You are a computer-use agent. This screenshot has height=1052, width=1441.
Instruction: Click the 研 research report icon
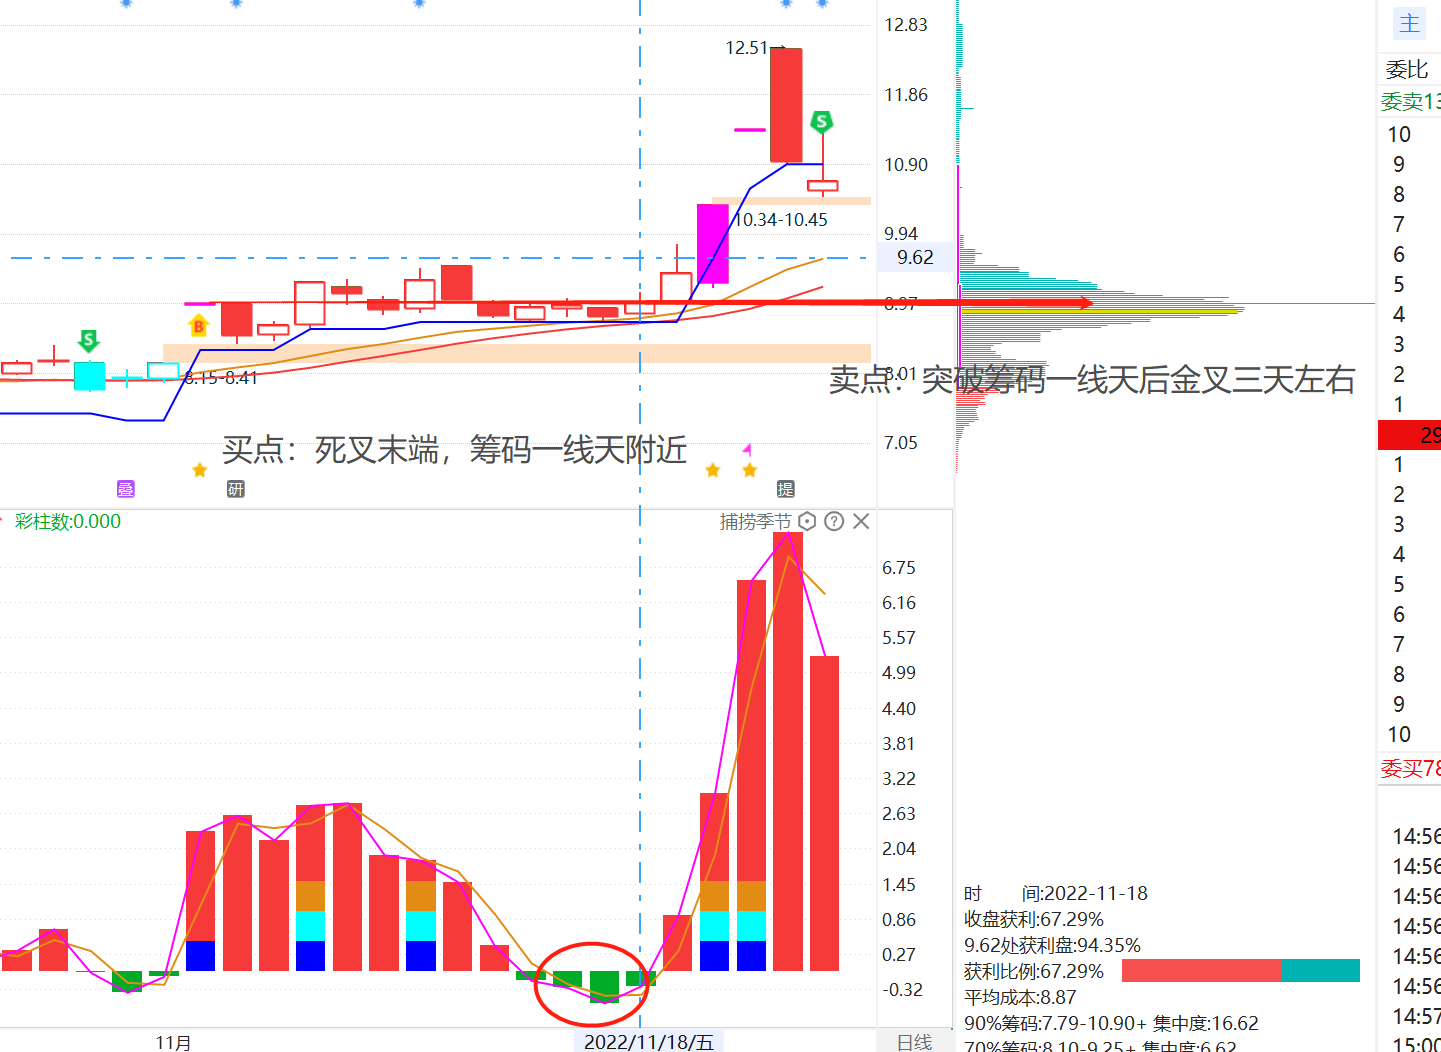point(235,489)
